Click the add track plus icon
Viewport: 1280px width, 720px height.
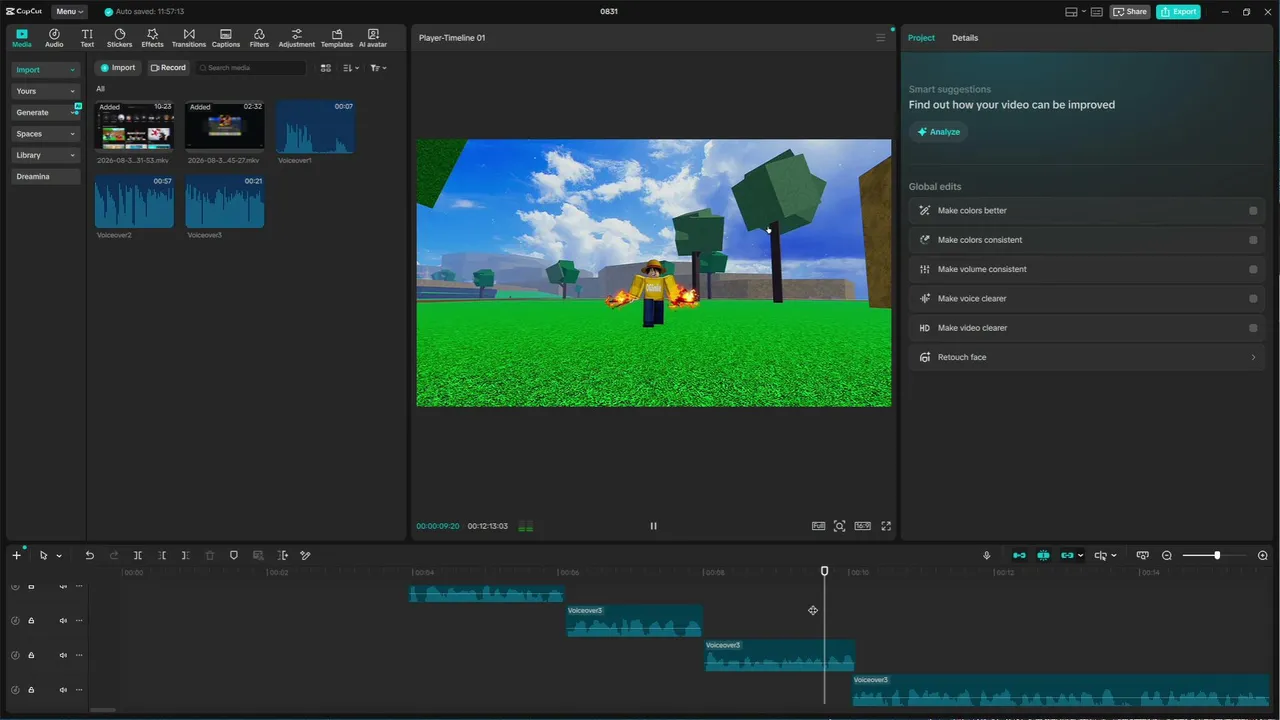[x=16, y=555]
